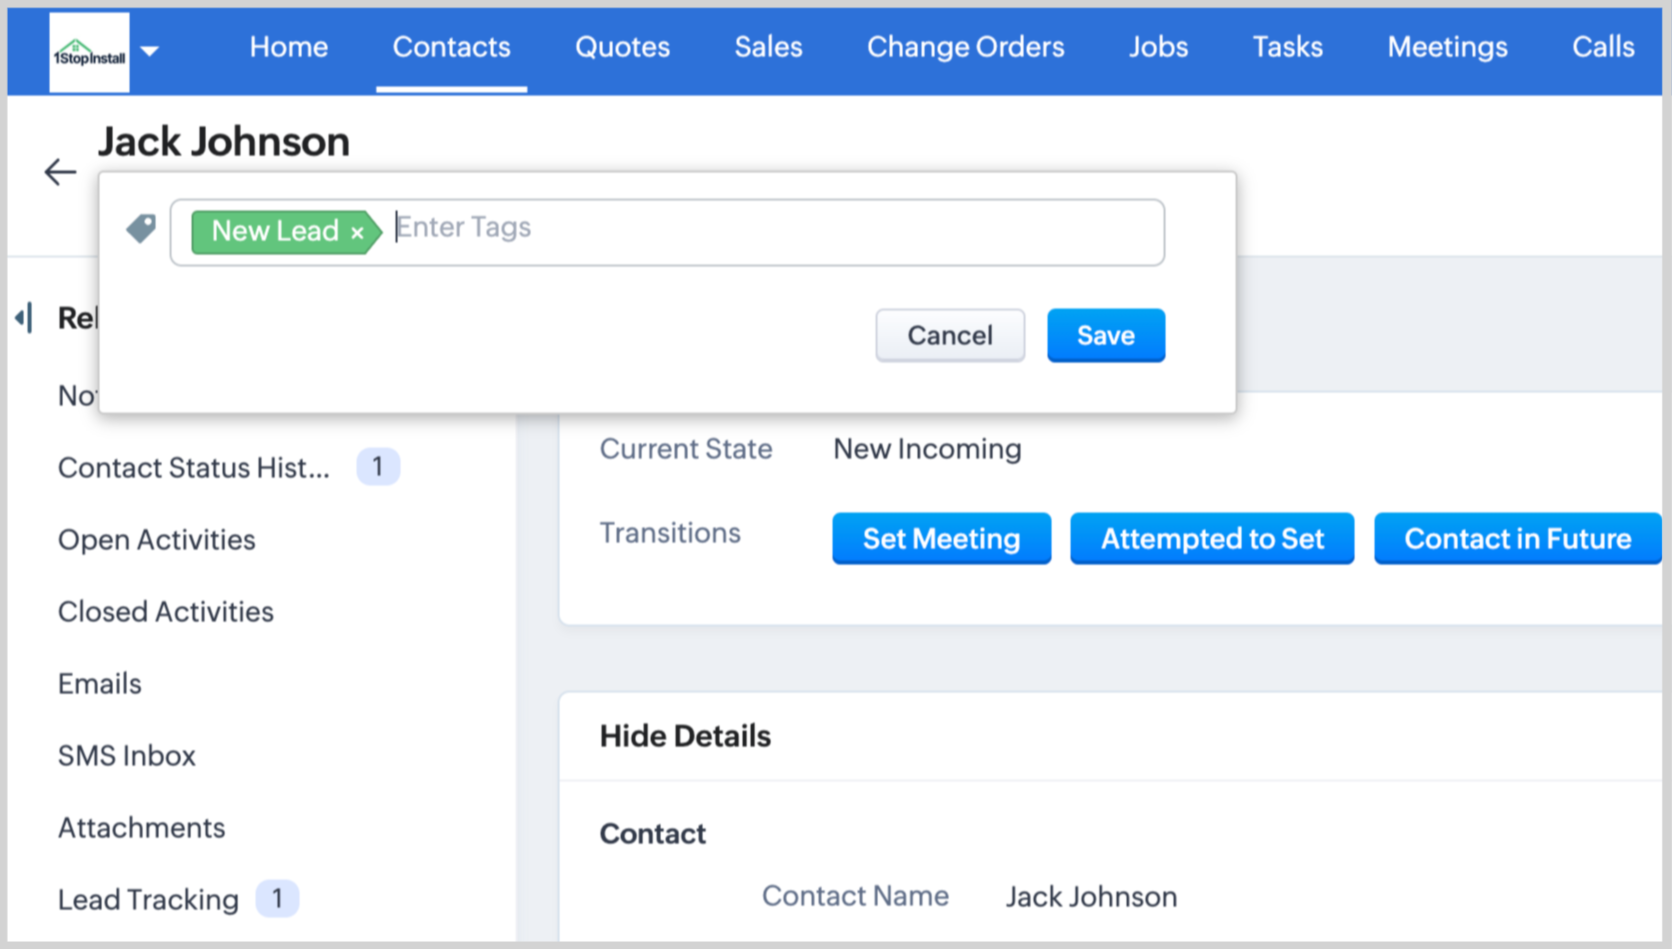
Task: Open the app switcher dropdown arrow
Action: pyautogui.click(x=150, y=50)
